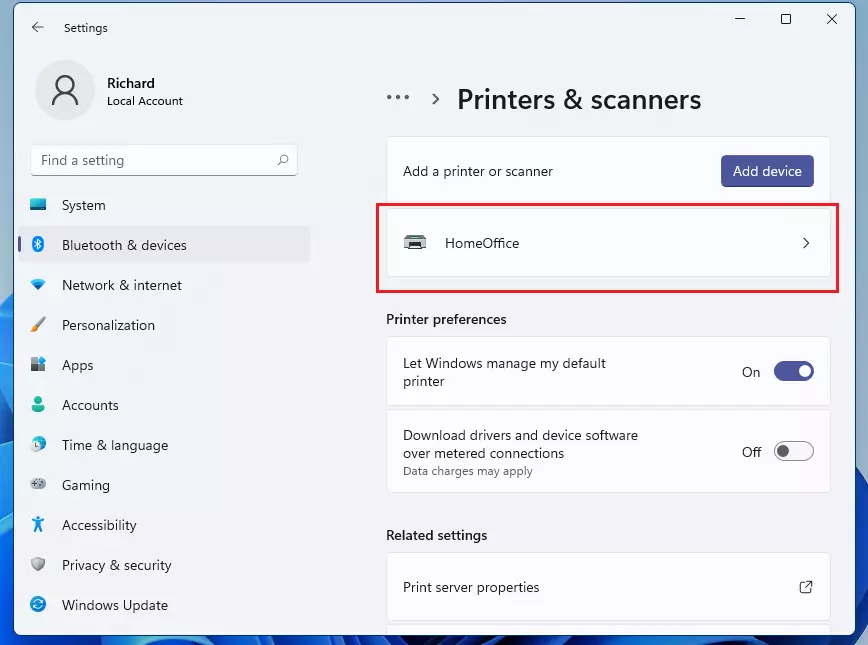Click the Related settings heading
Image resolution: width=868 pixels, height=645 pixels.
point(437,535)
